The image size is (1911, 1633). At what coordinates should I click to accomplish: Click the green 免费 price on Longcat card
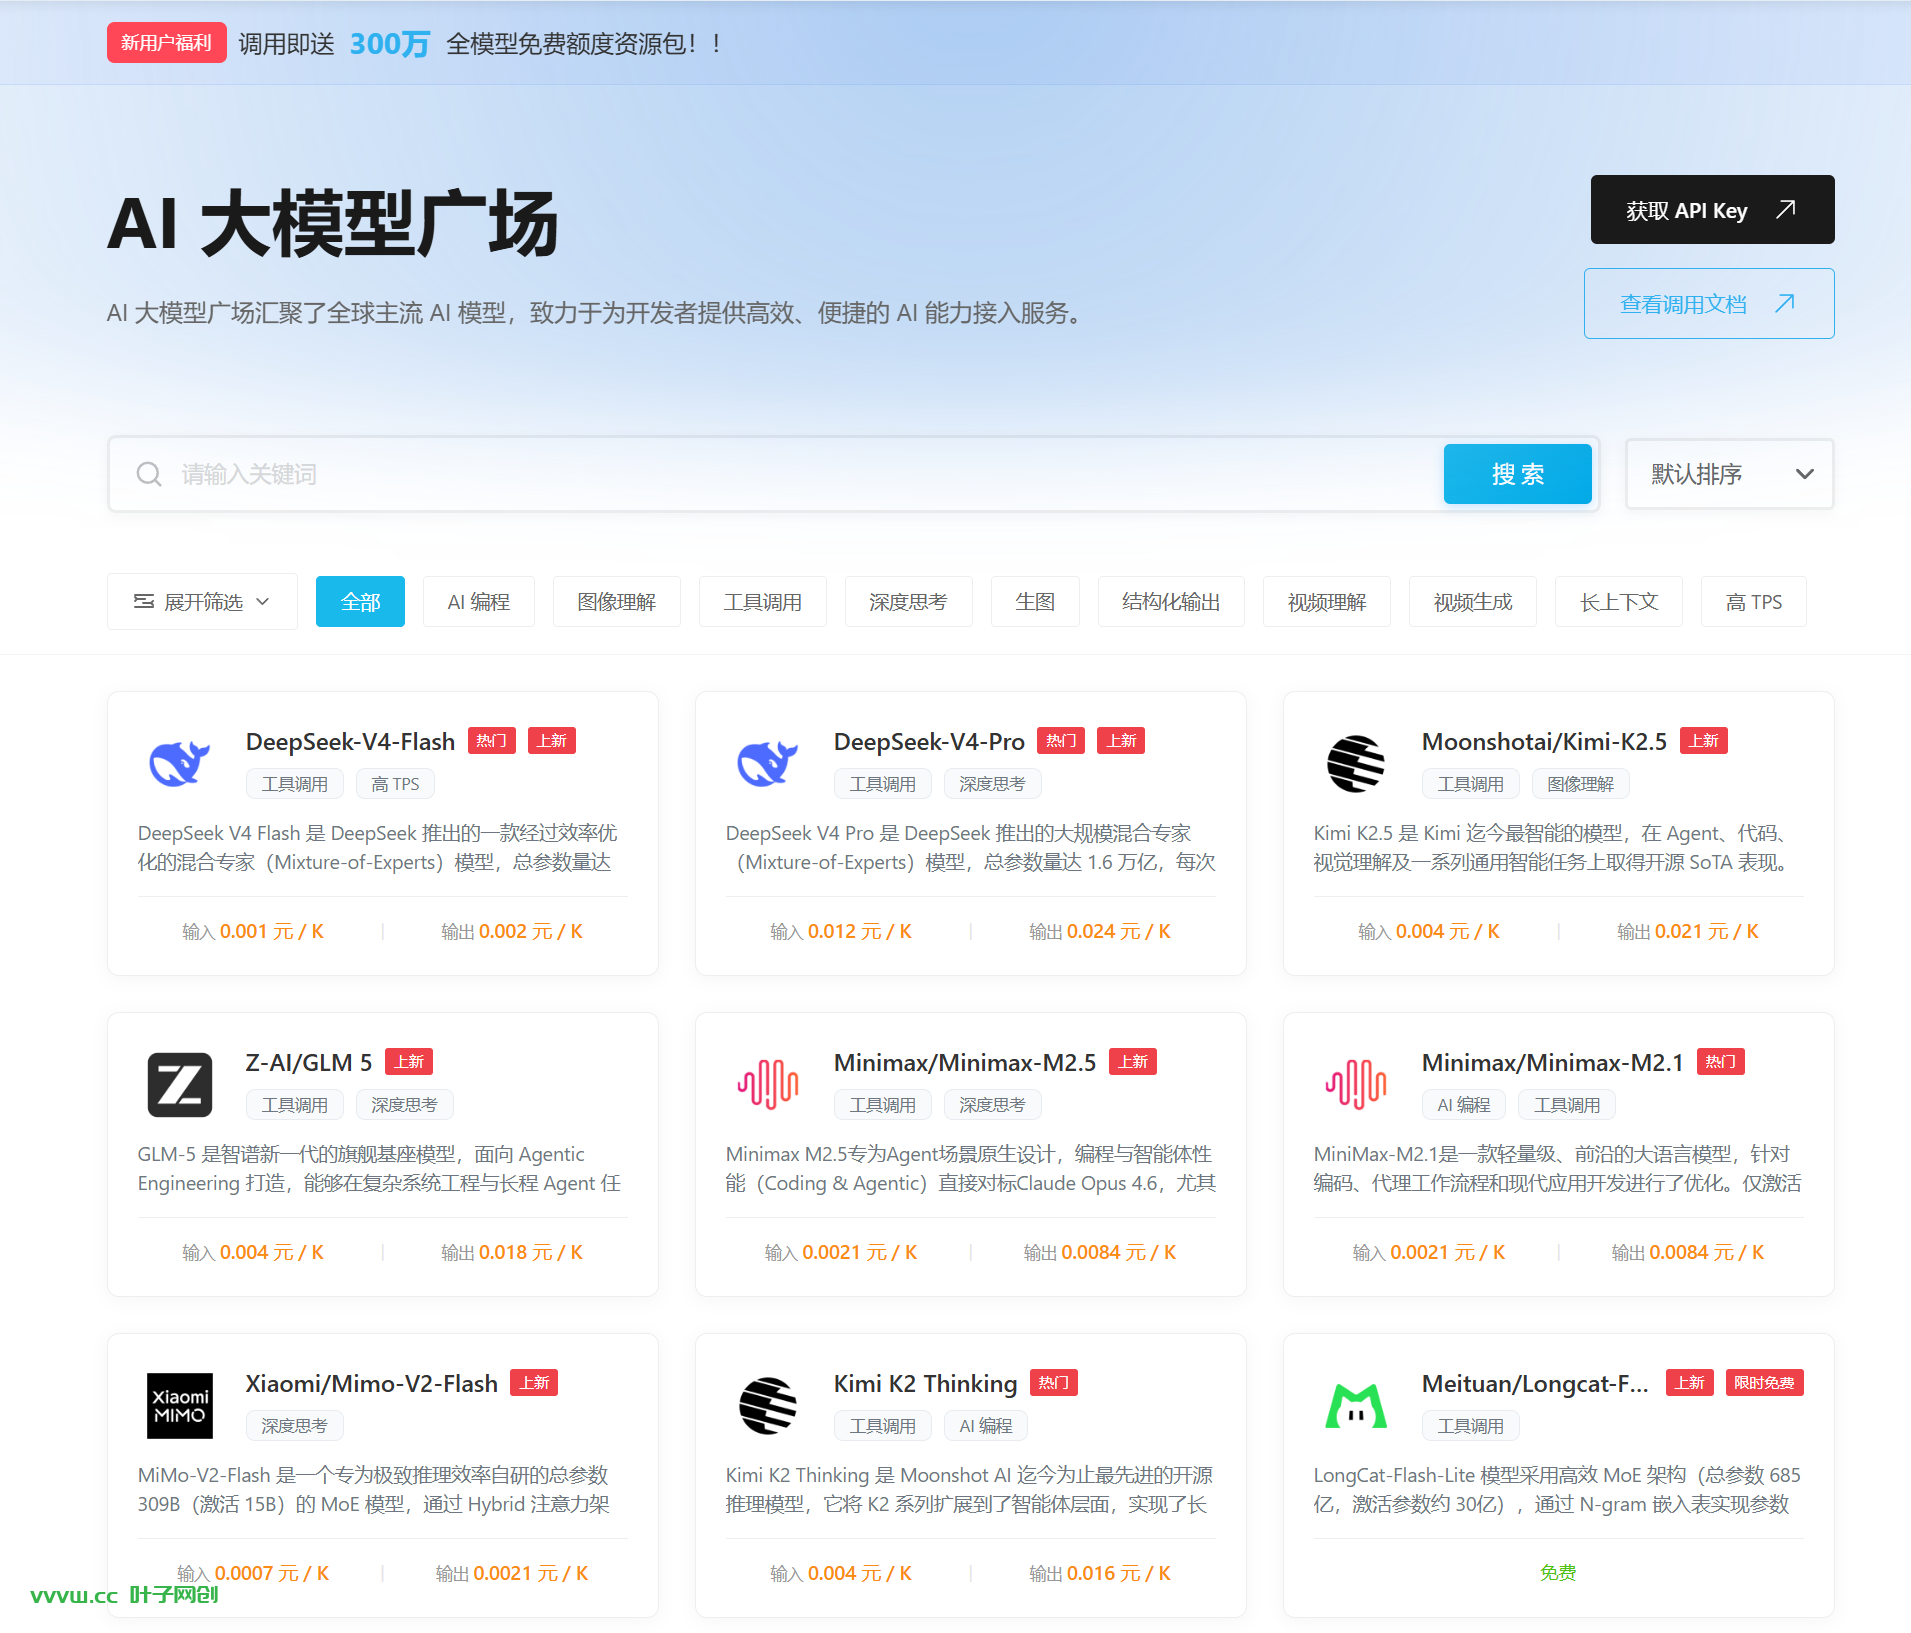(1558, 1573)
